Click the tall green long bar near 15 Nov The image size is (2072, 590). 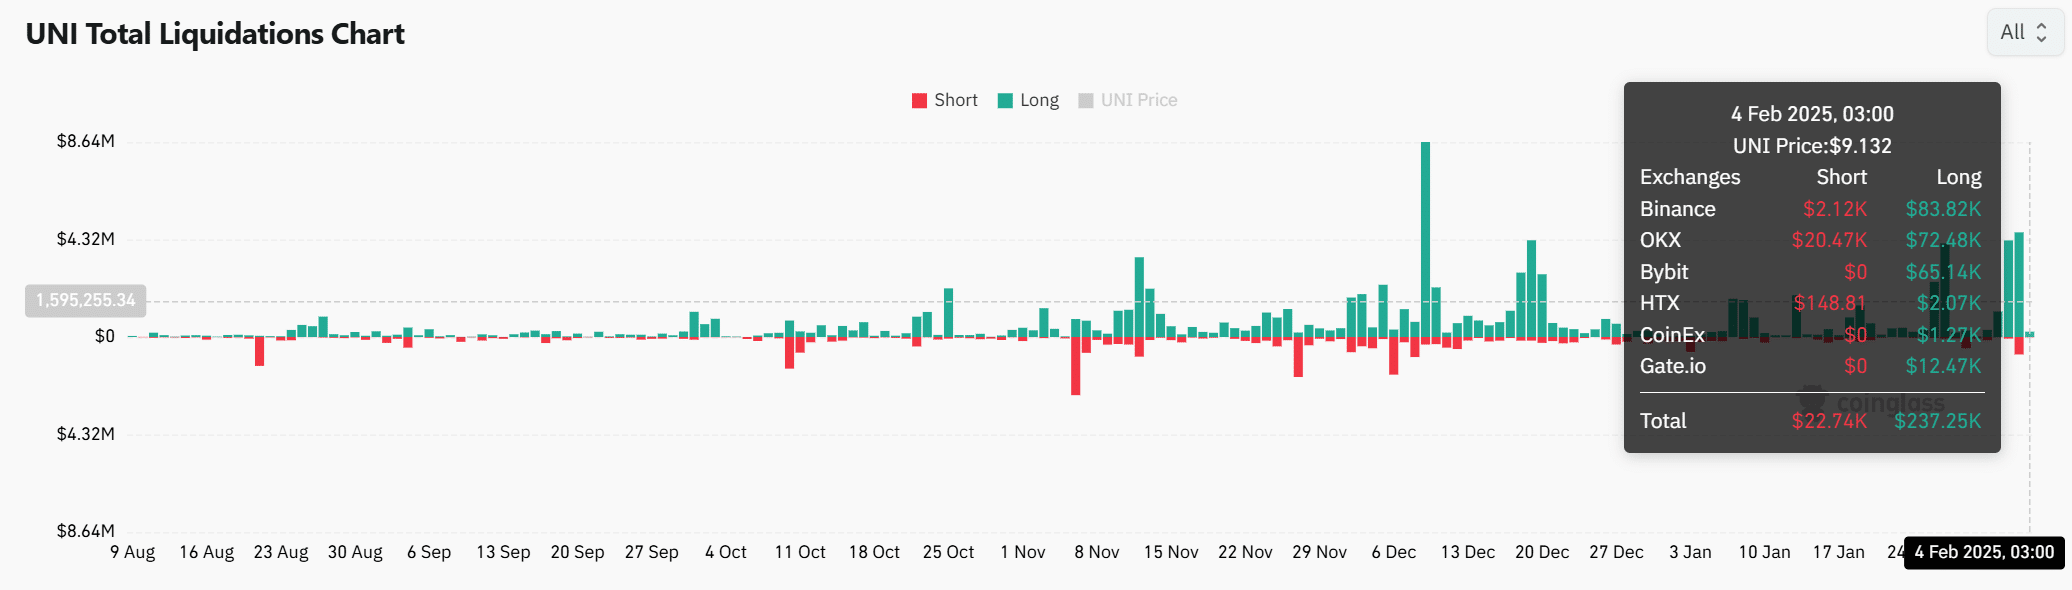click(1139, 297)
